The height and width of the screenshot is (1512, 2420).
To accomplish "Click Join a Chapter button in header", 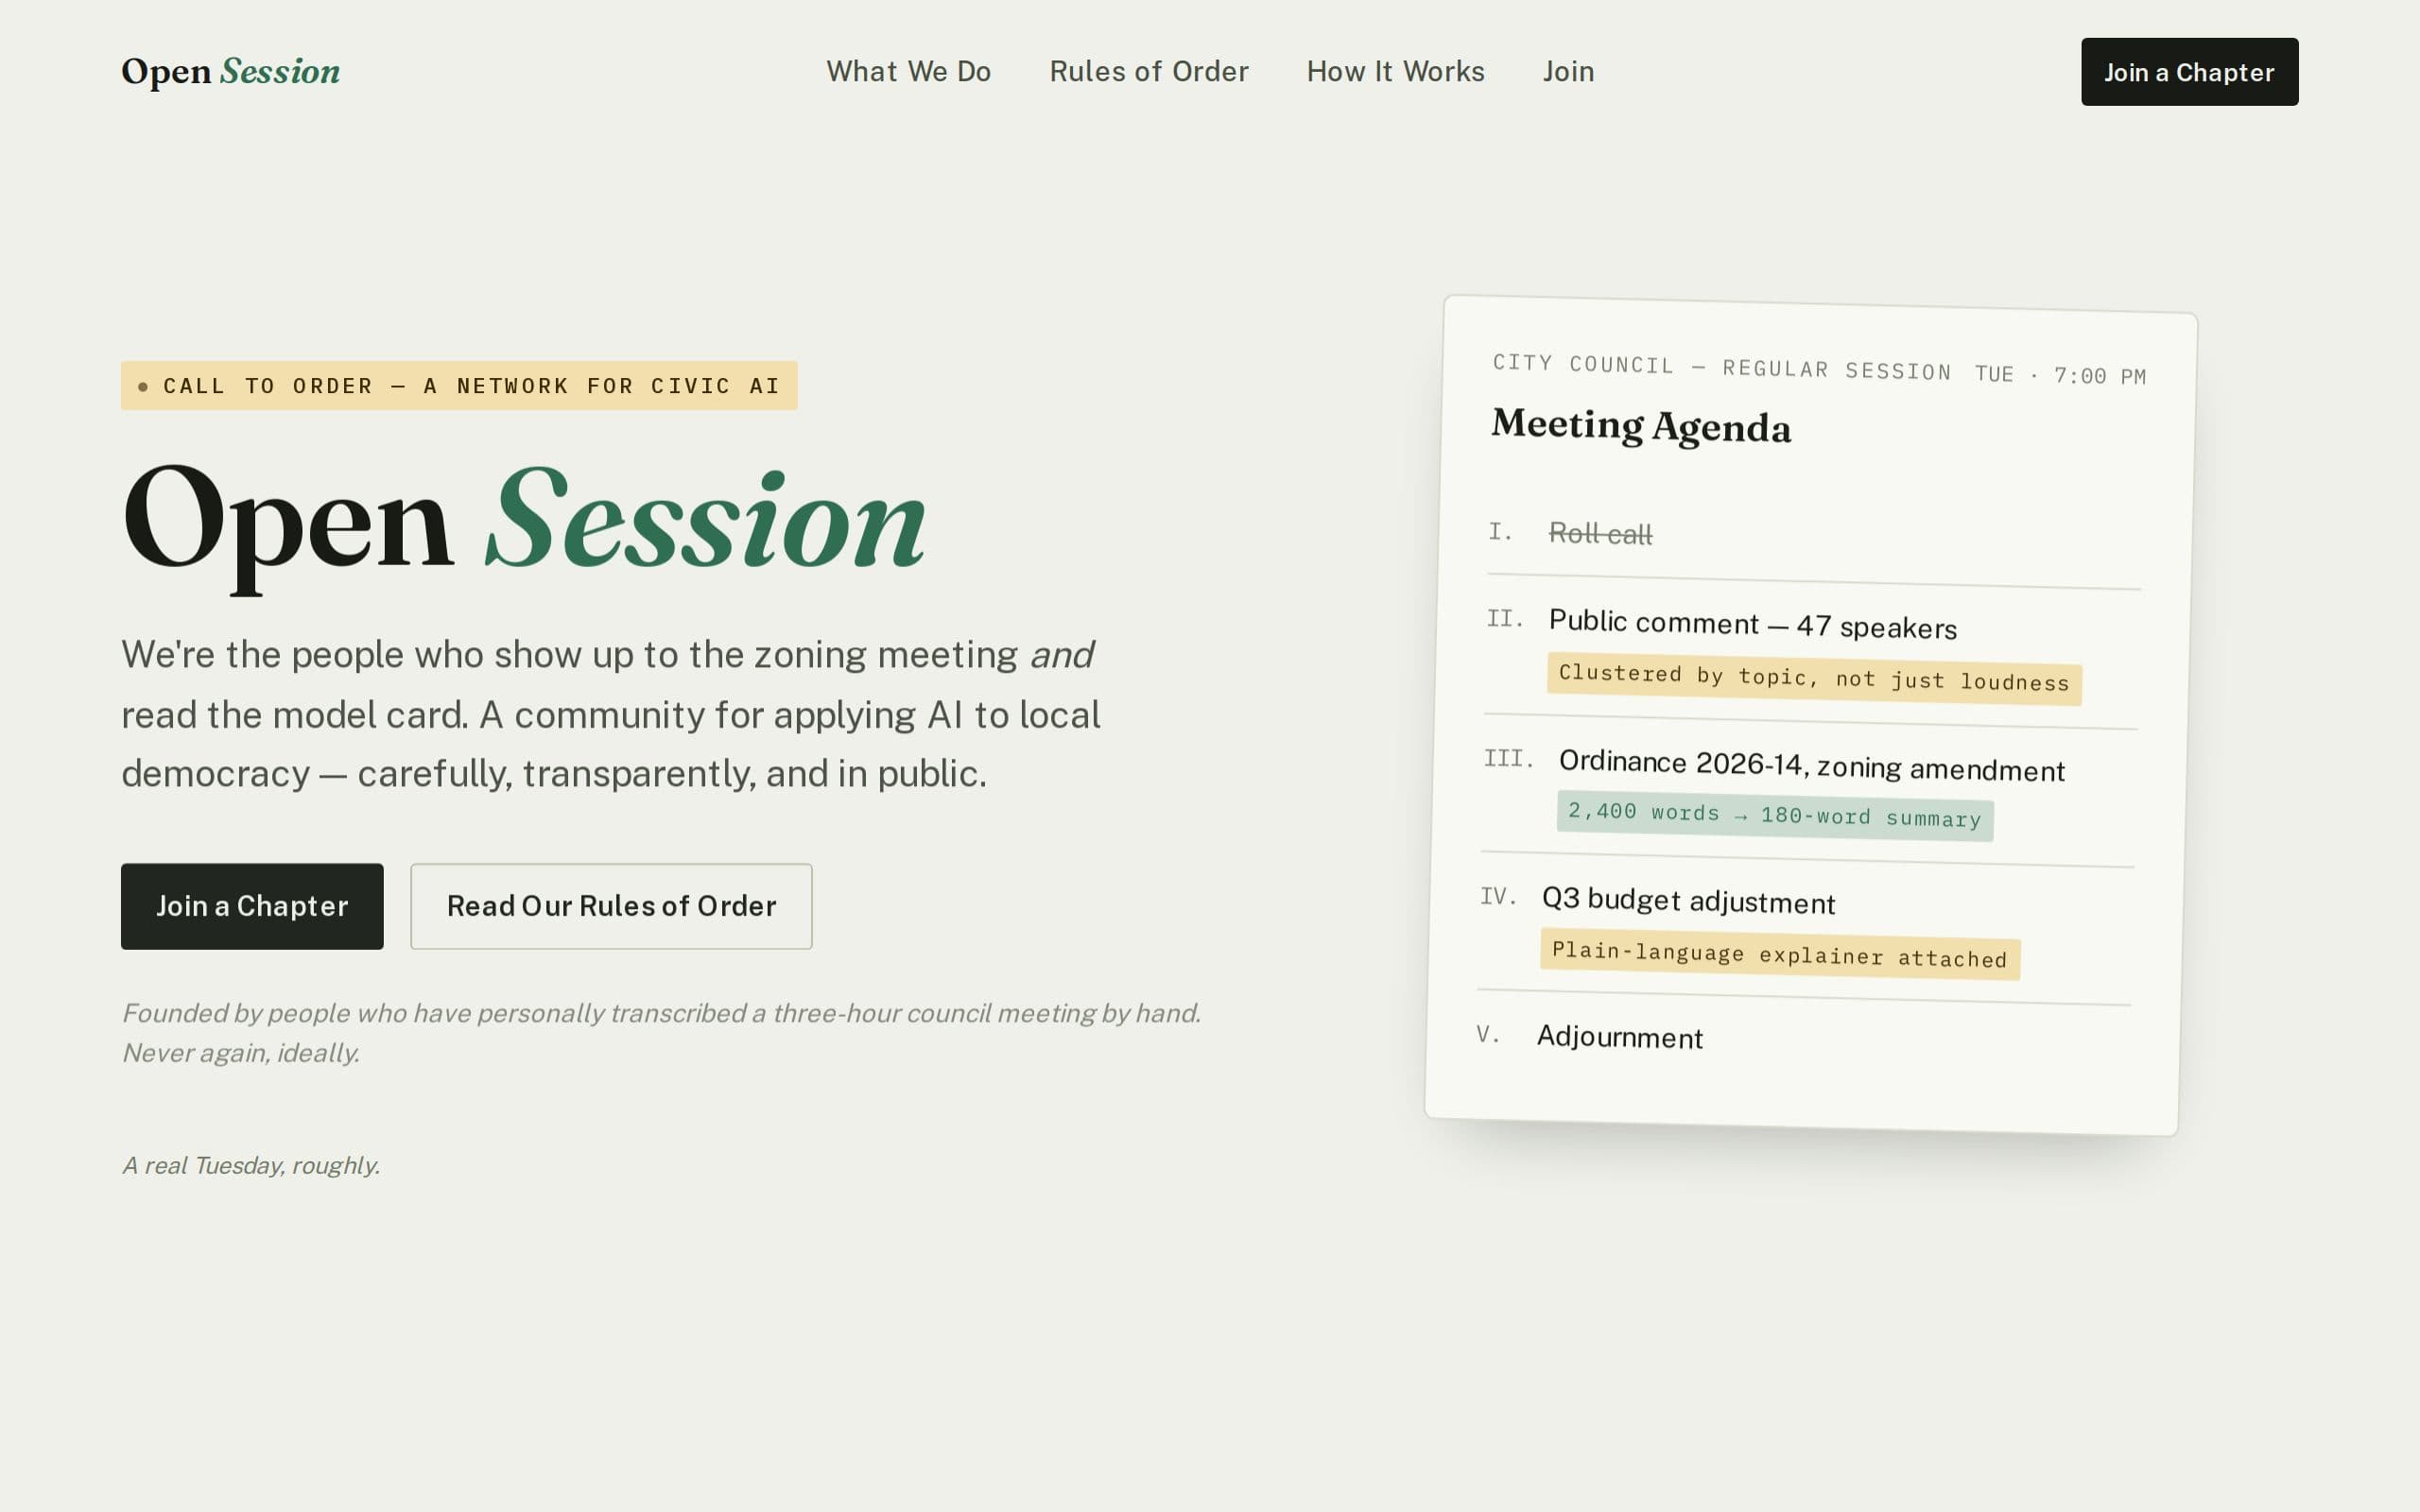I will tap(2189, 72).
